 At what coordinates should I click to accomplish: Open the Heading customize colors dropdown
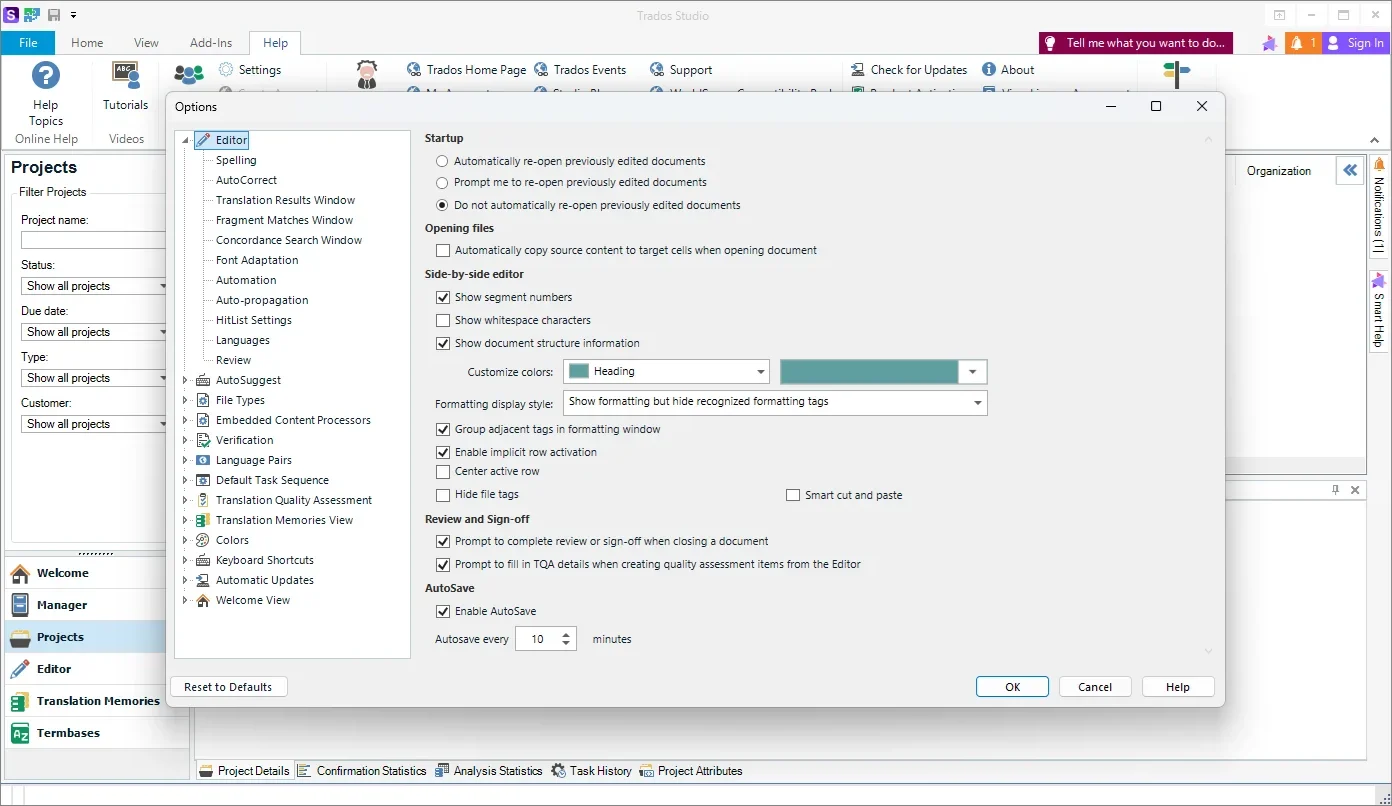(666, 371)
